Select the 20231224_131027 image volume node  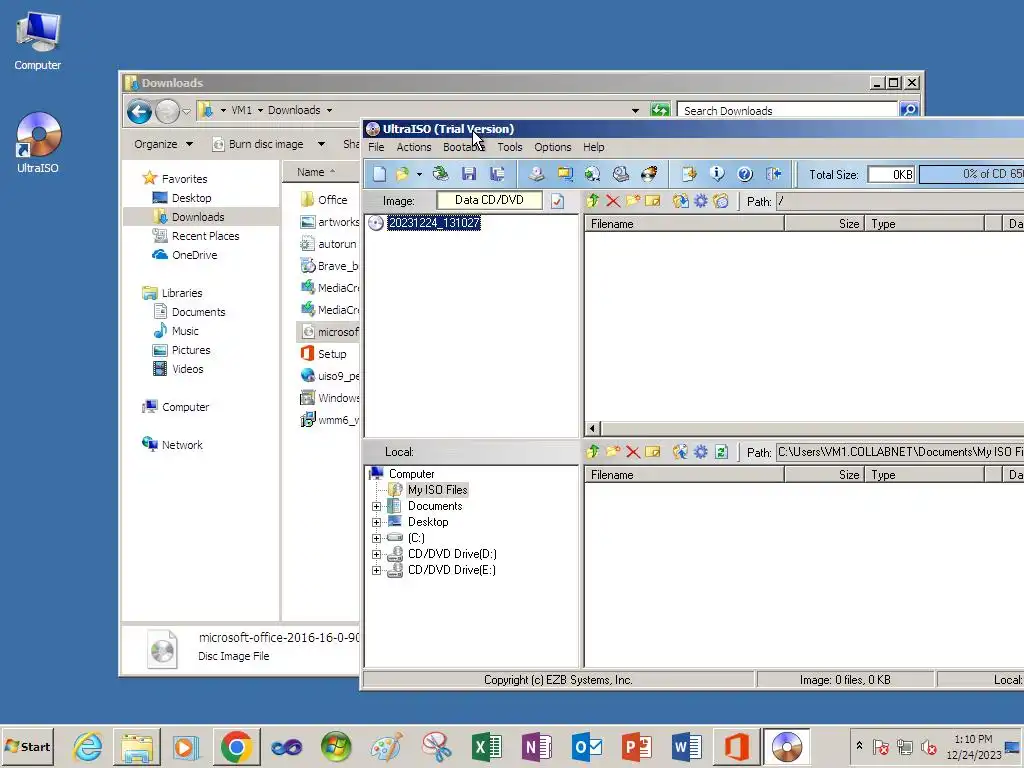[434, 223]
